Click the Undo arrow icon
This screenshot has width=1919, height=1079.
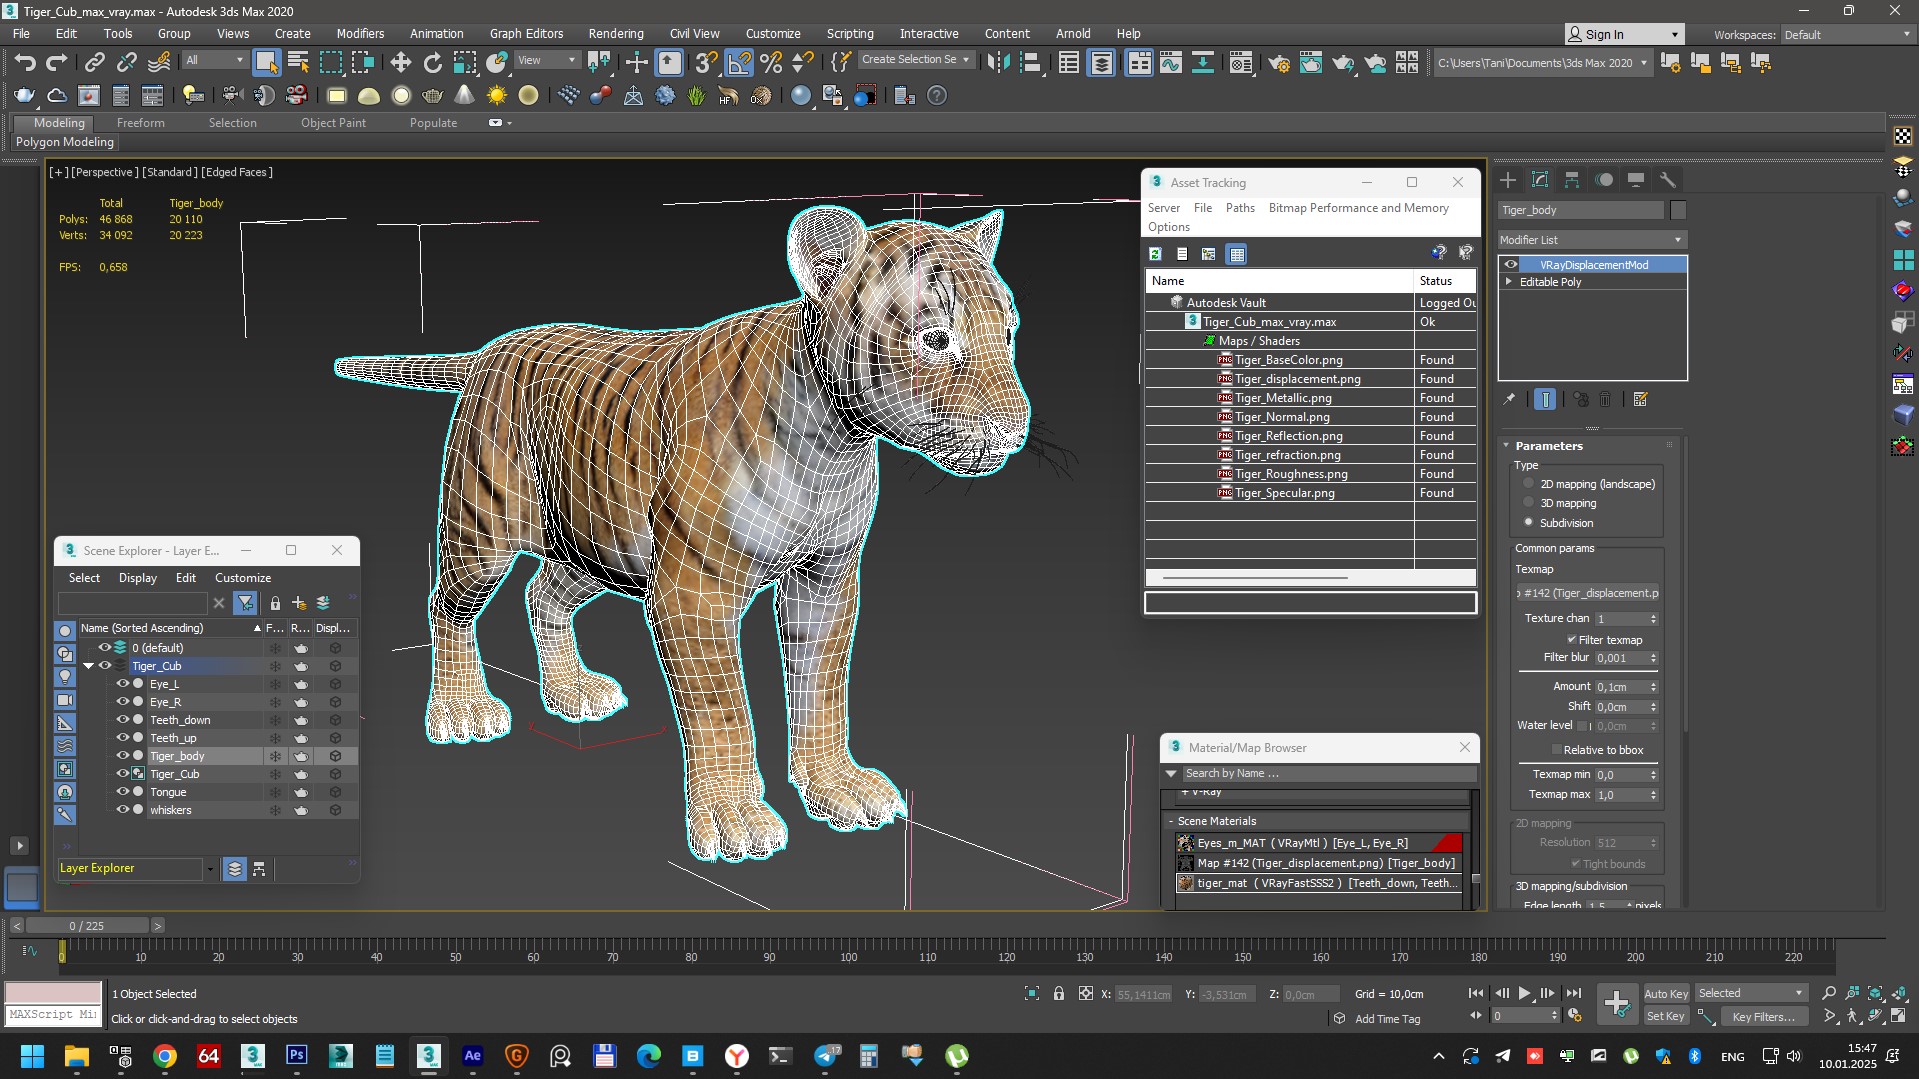coord(25,63)
